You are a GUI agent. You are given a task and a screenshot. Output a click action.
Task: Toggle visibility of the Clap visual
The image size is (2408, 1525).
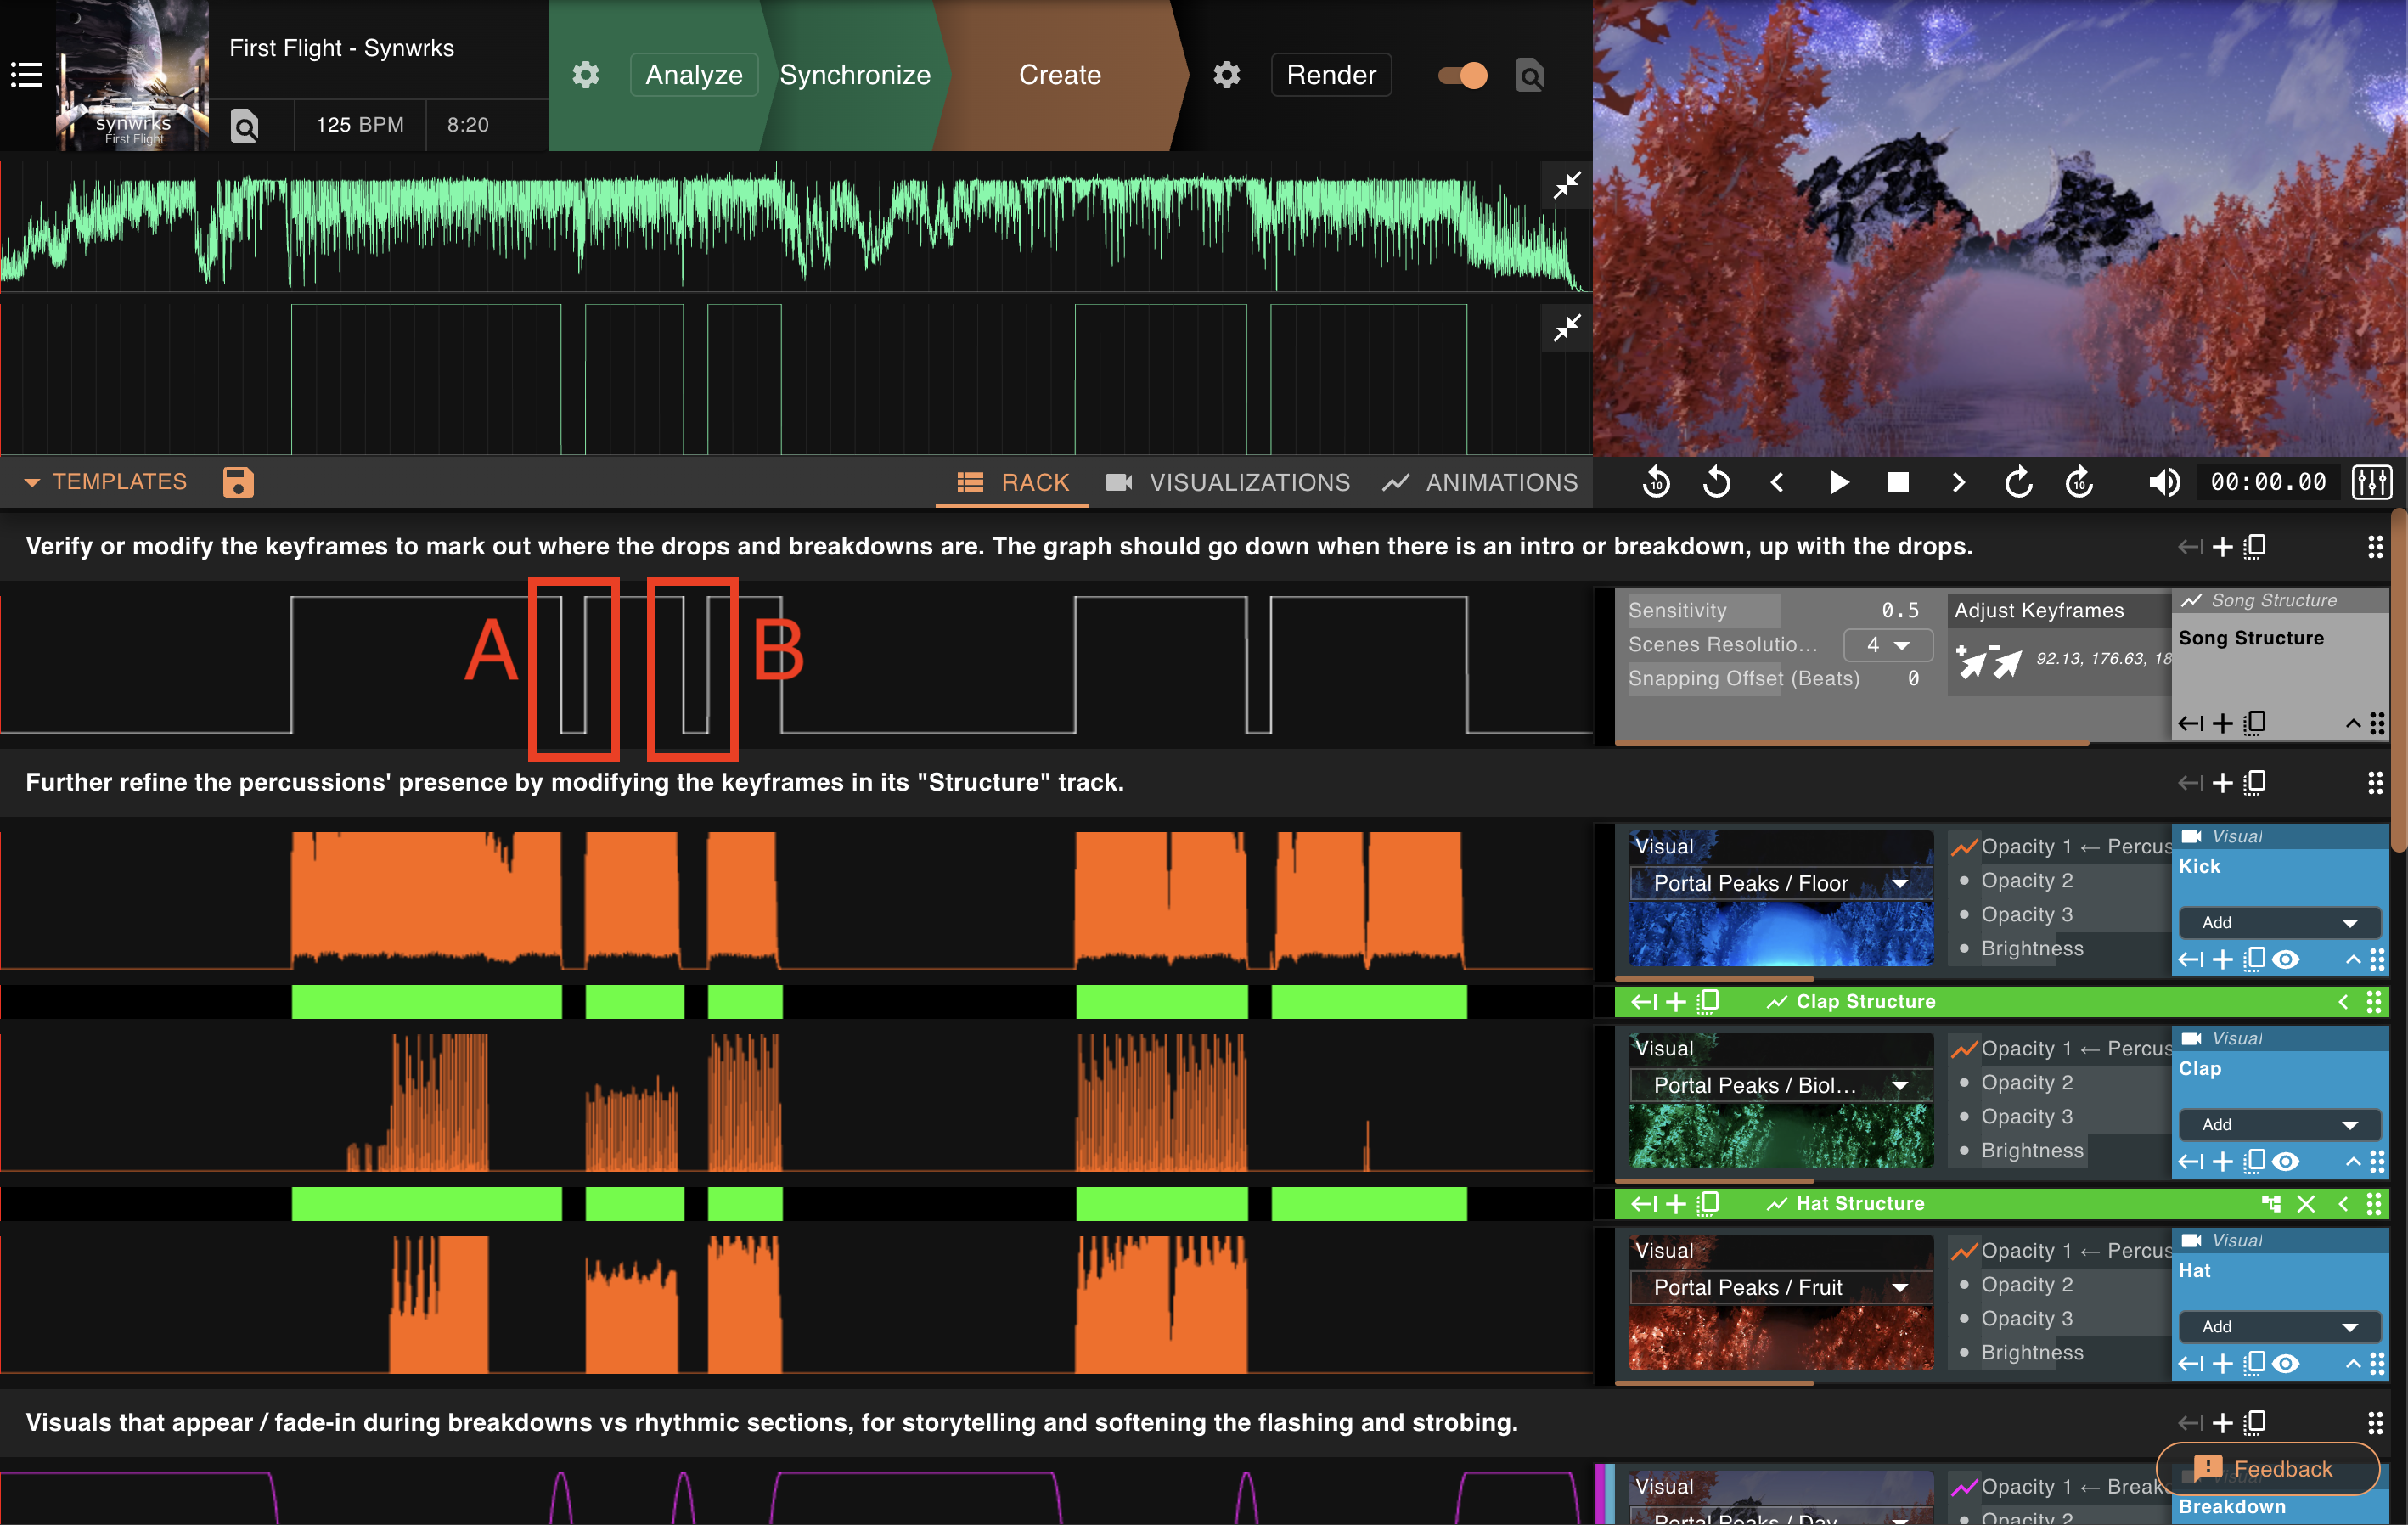point(2286,1162)
